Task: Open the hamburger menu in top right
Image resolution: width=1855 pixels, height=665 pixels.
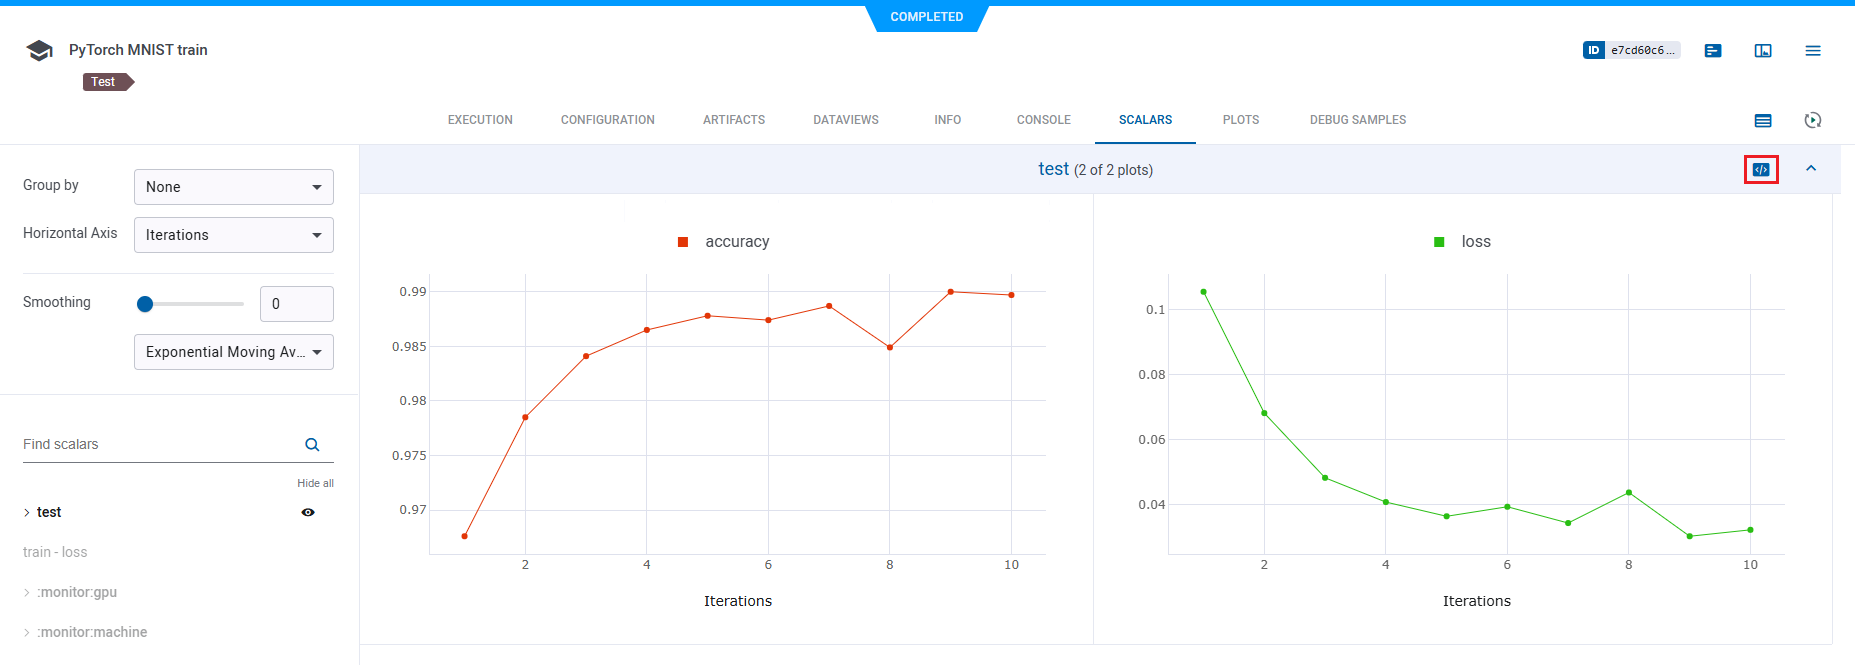Action: (1813, 51)
